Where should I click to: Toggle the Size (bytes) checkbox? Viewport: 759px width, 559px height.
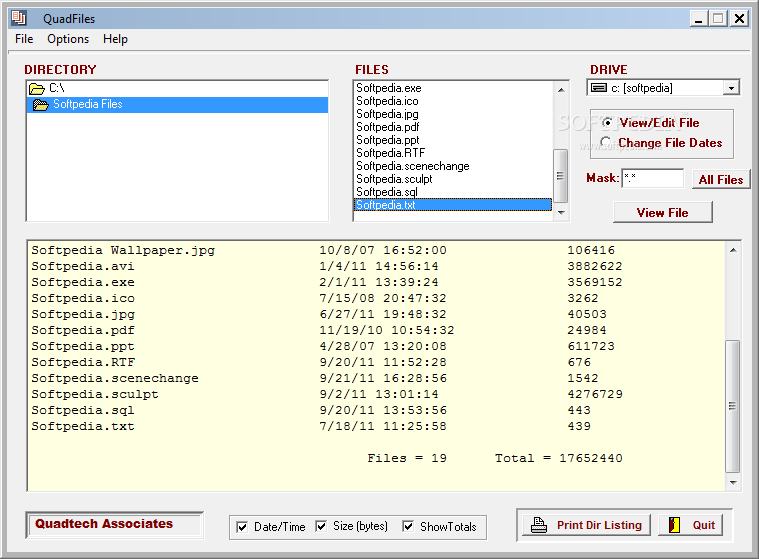320,526
